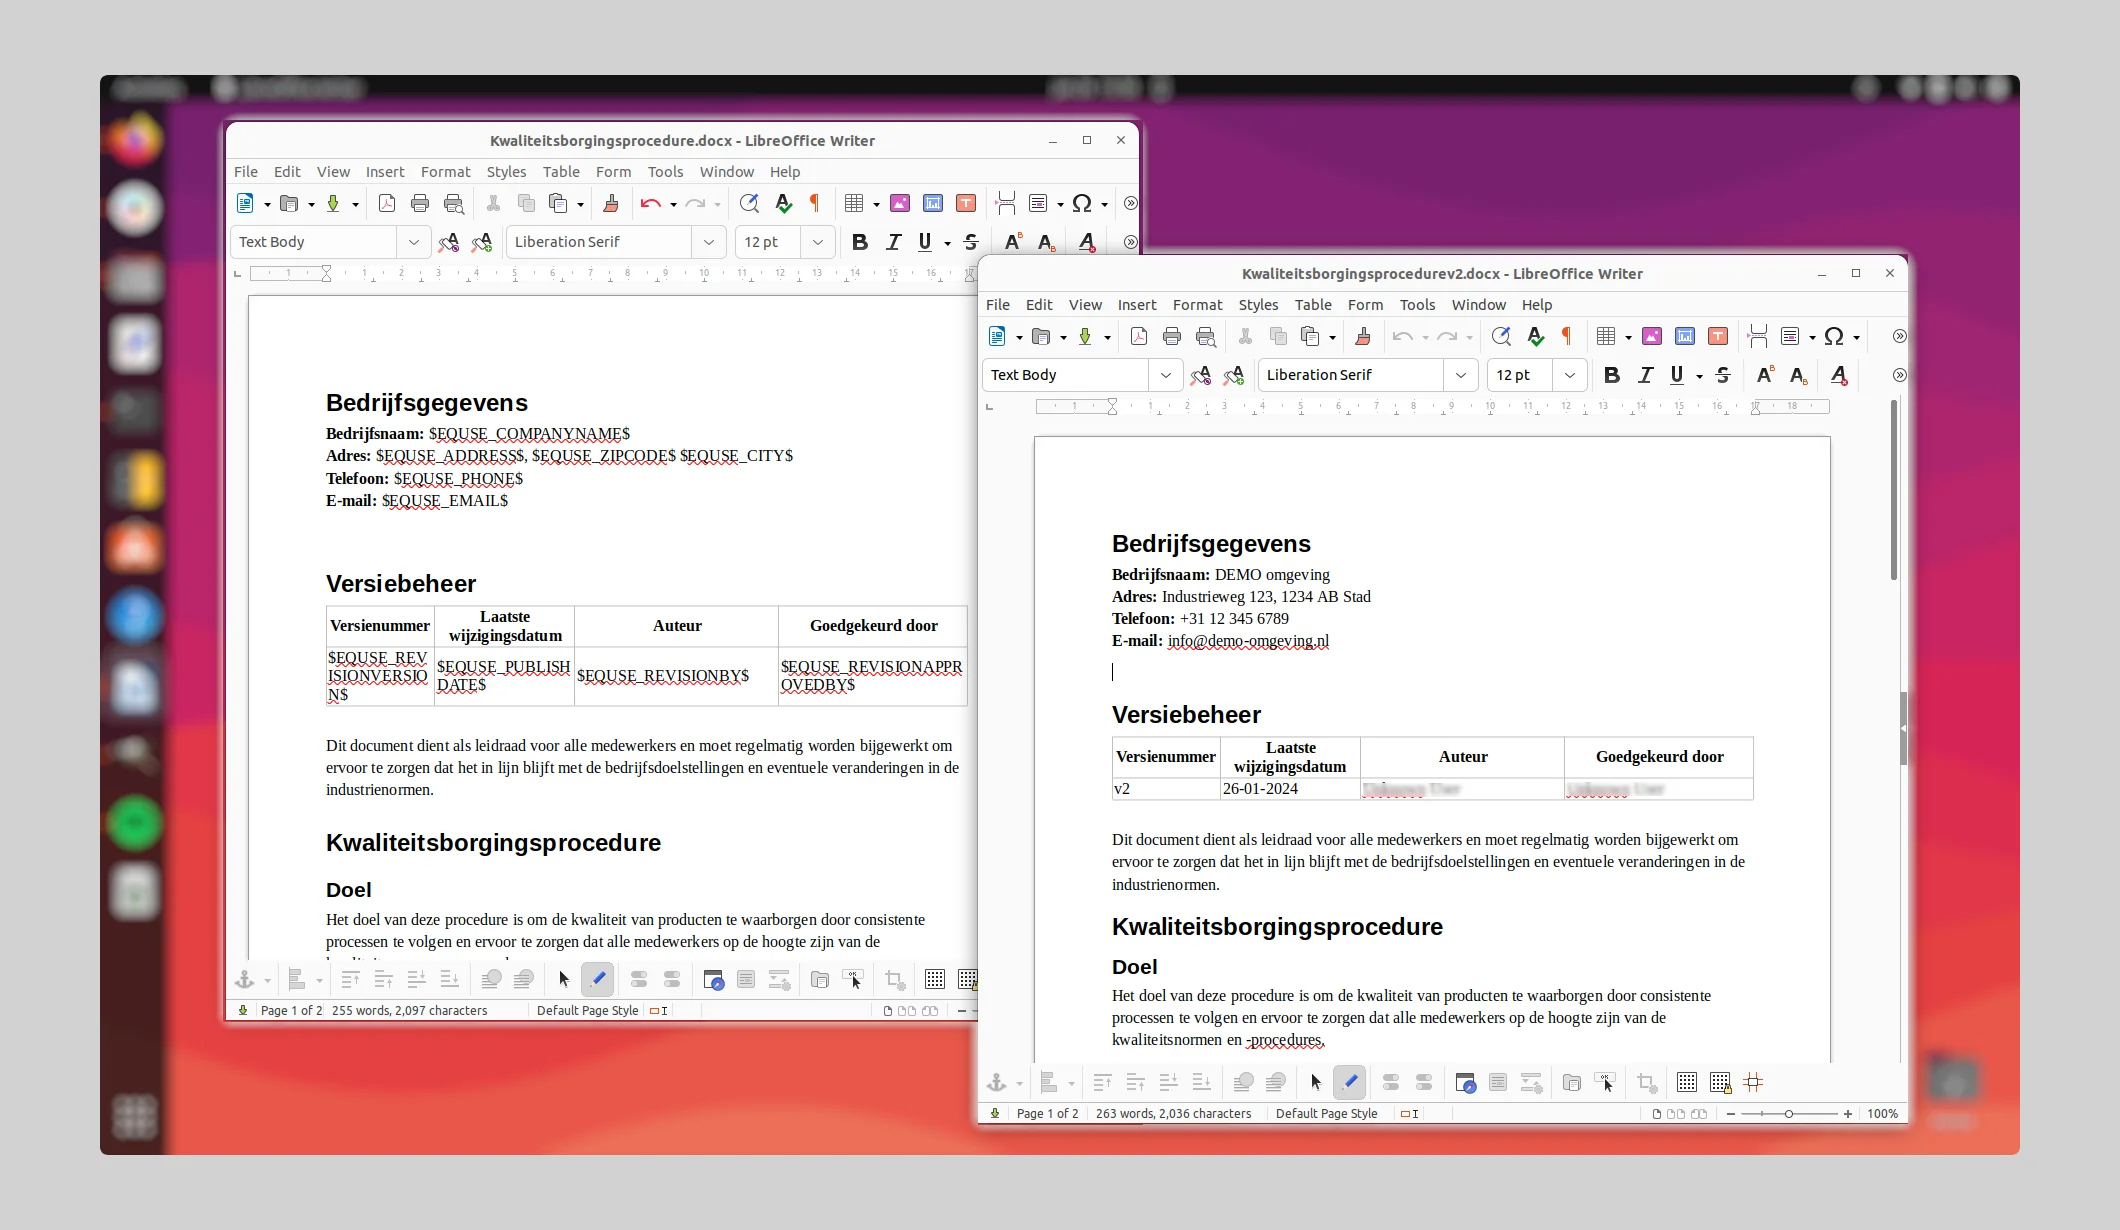Toggle formatting marks in the v2 window
The height and width of the screenshot is (1230, 2120).
pyautogui.click(x=1567, y=337)
